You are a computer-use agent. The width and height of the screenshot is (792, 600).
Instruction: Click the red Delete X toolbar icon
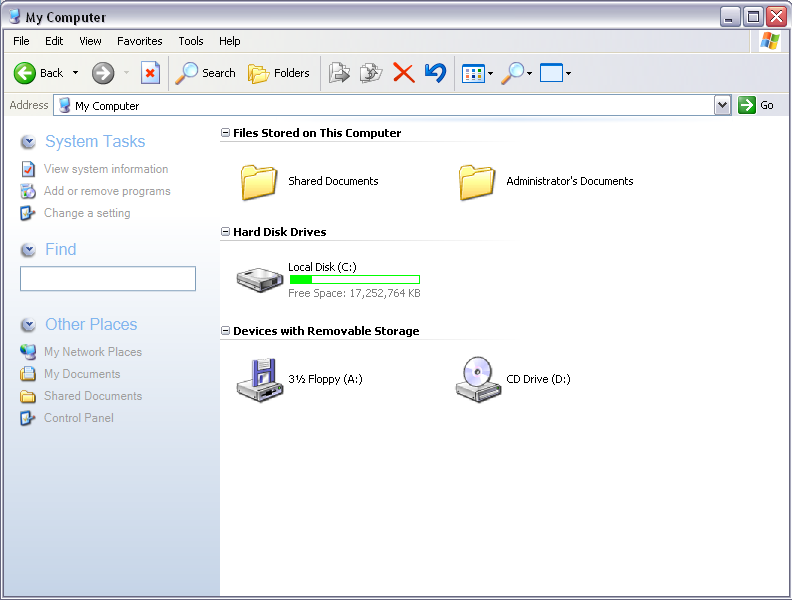403,73
